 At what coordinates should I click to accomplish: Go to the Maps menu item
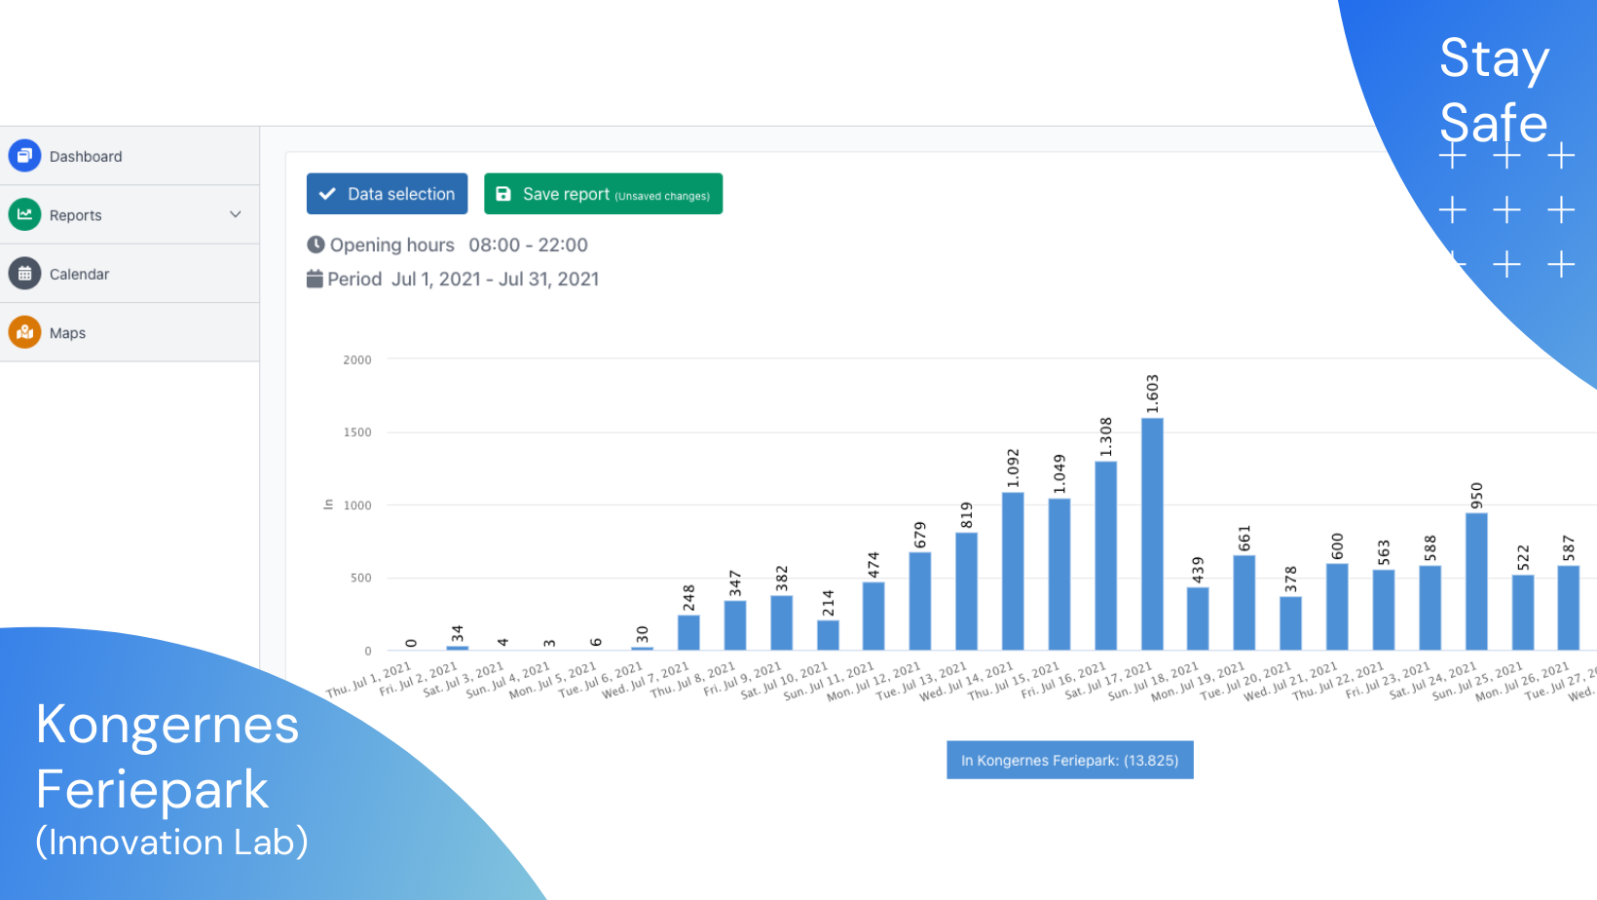(x=68, y=333)
